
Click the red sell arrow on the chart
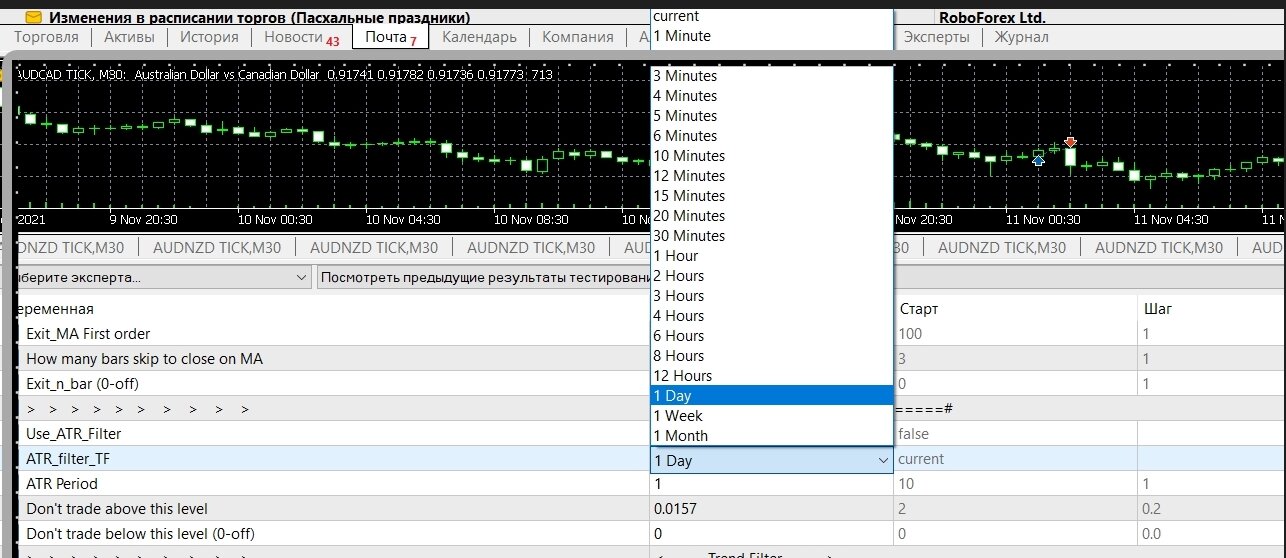pos(1070,142)
